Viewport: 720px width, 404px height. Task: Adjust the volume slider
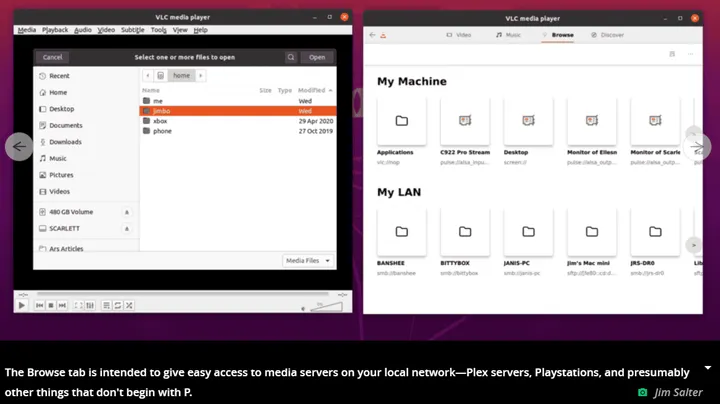[326, 304]
